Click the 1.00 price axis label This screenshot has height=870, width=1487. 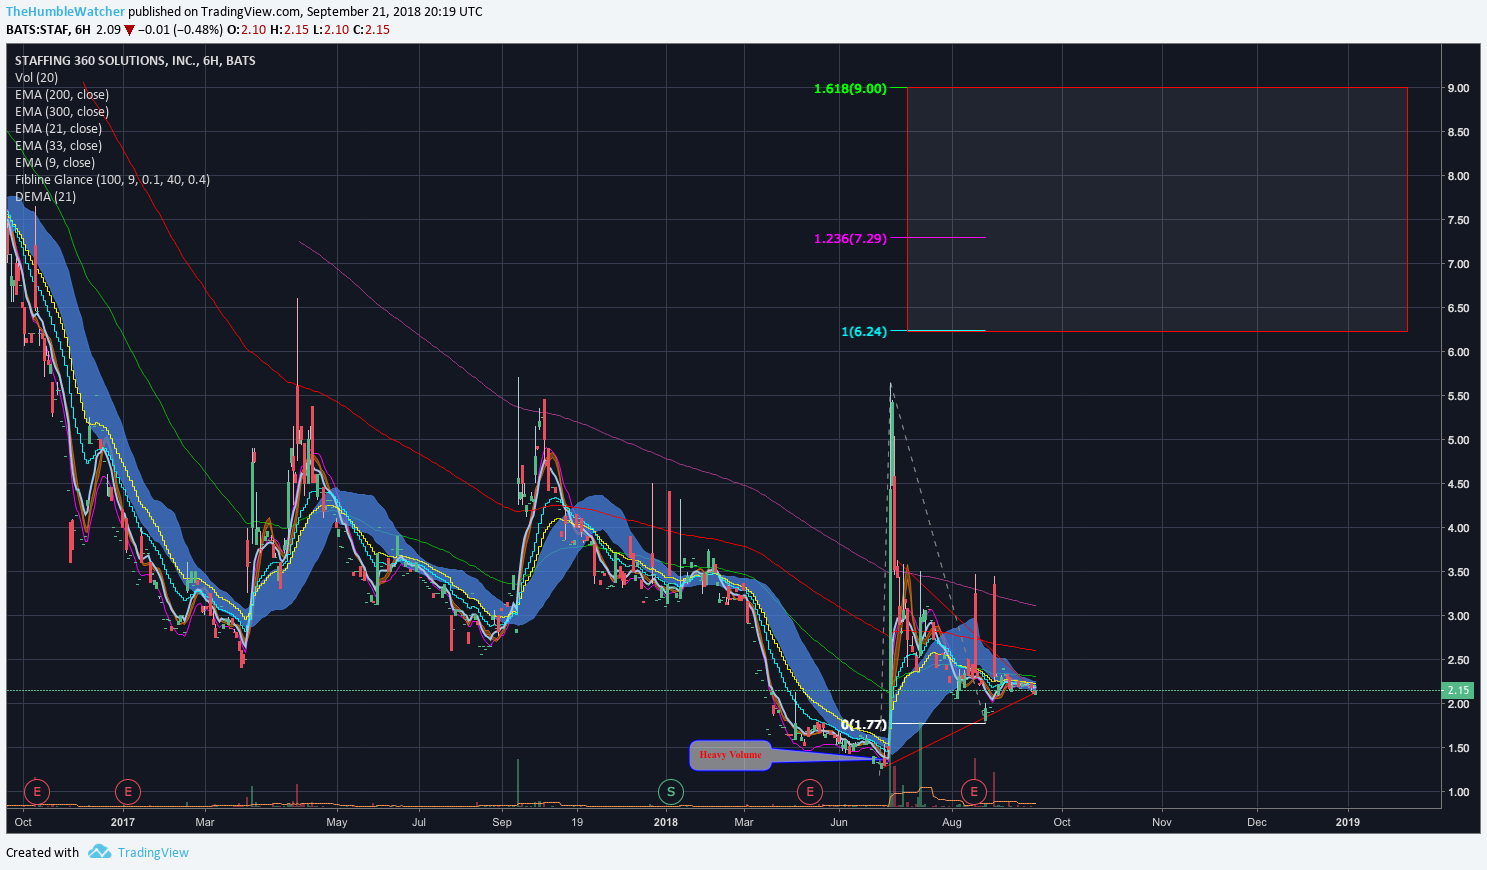pos(1458,792)
